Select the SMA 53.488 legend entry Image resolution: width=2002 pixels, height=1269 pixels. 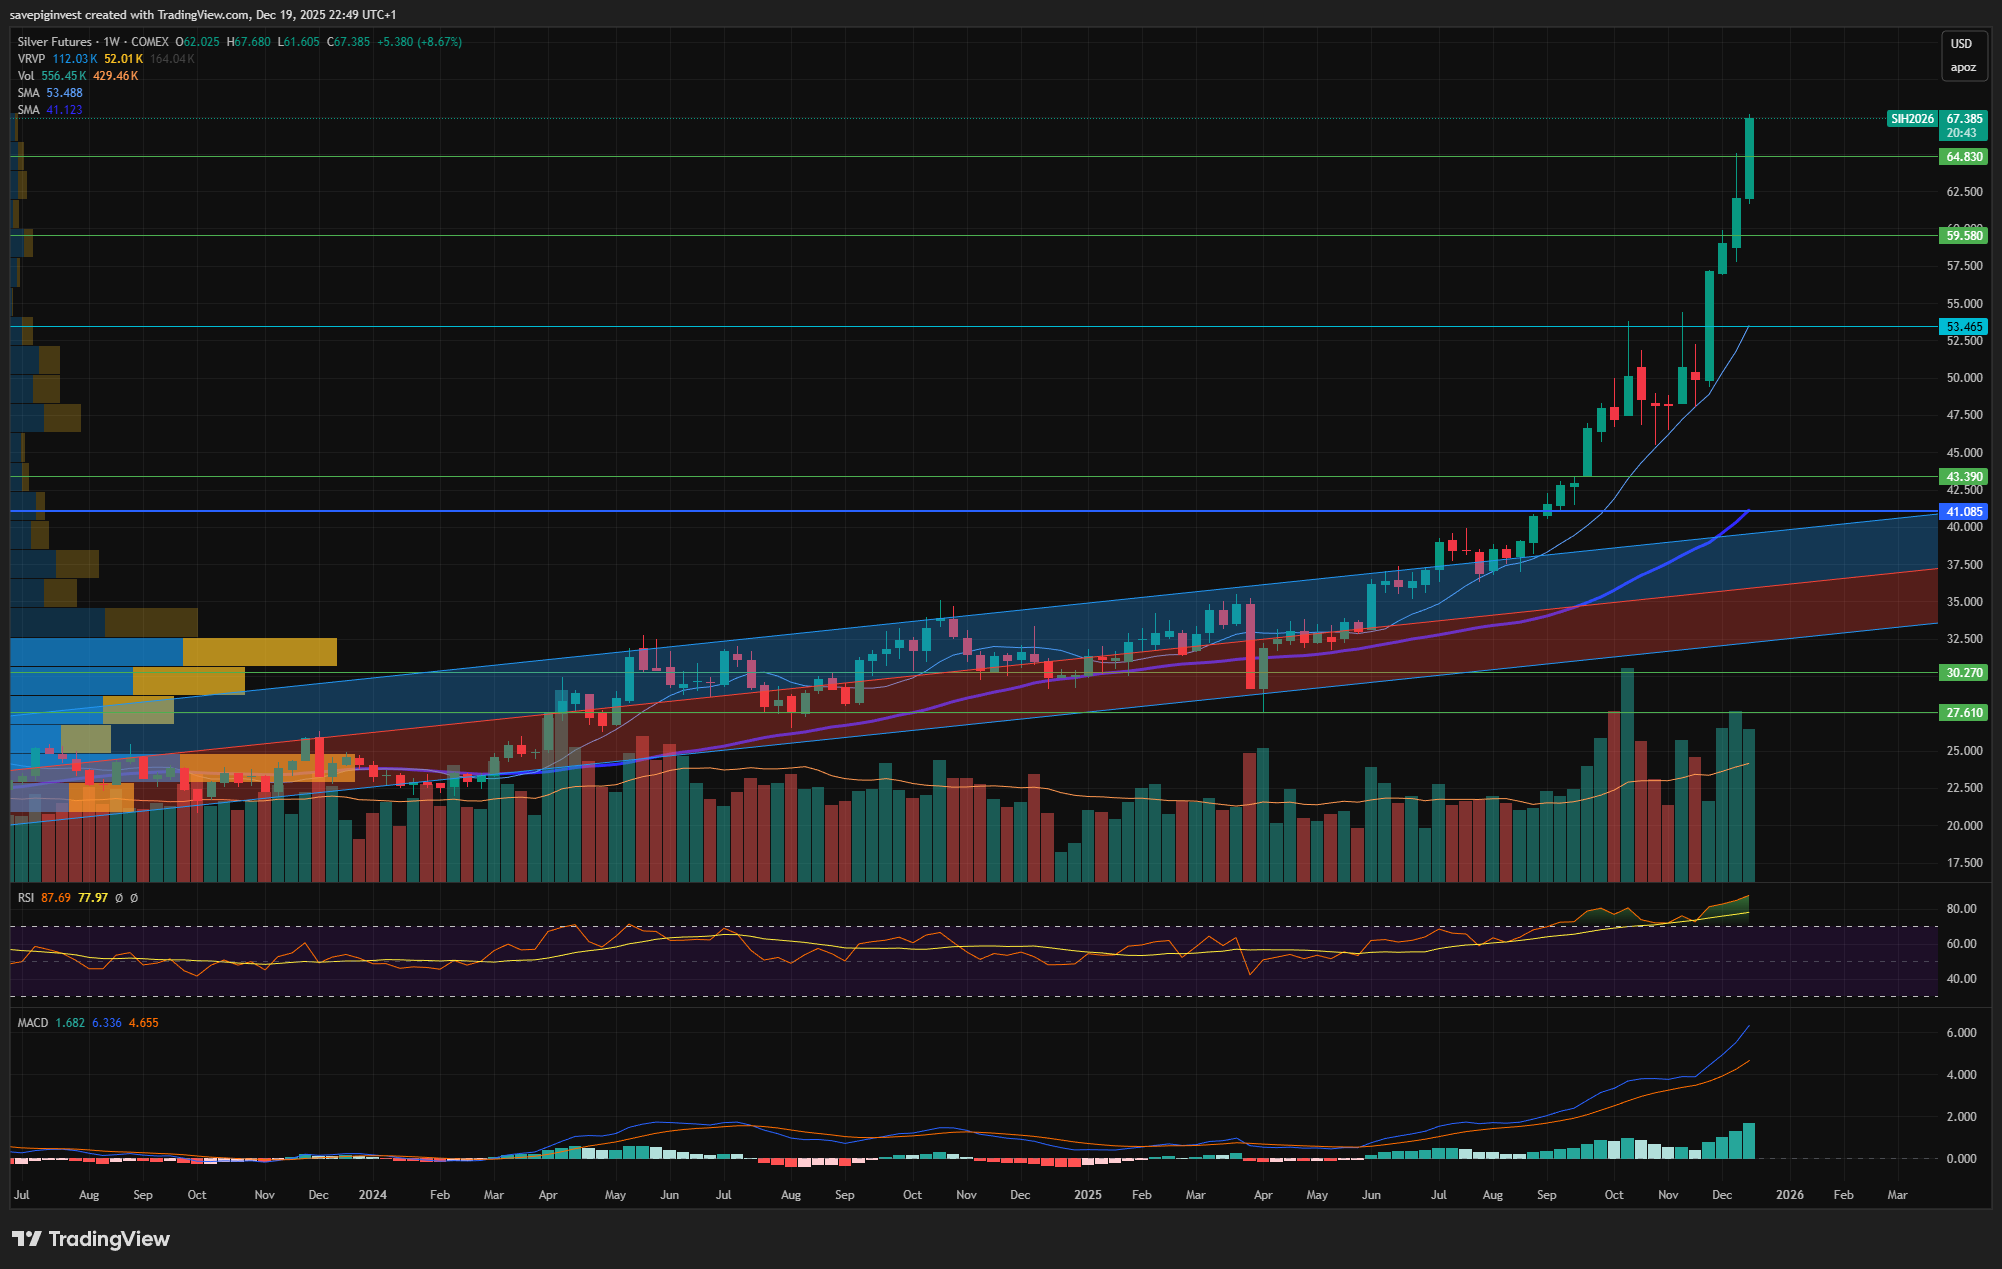(x=28, y=93)
